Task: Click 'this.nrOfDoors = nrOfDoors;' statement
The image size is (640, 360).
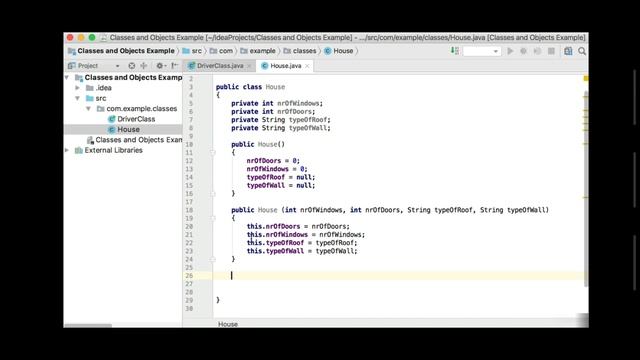Action: tap(298, 226)
